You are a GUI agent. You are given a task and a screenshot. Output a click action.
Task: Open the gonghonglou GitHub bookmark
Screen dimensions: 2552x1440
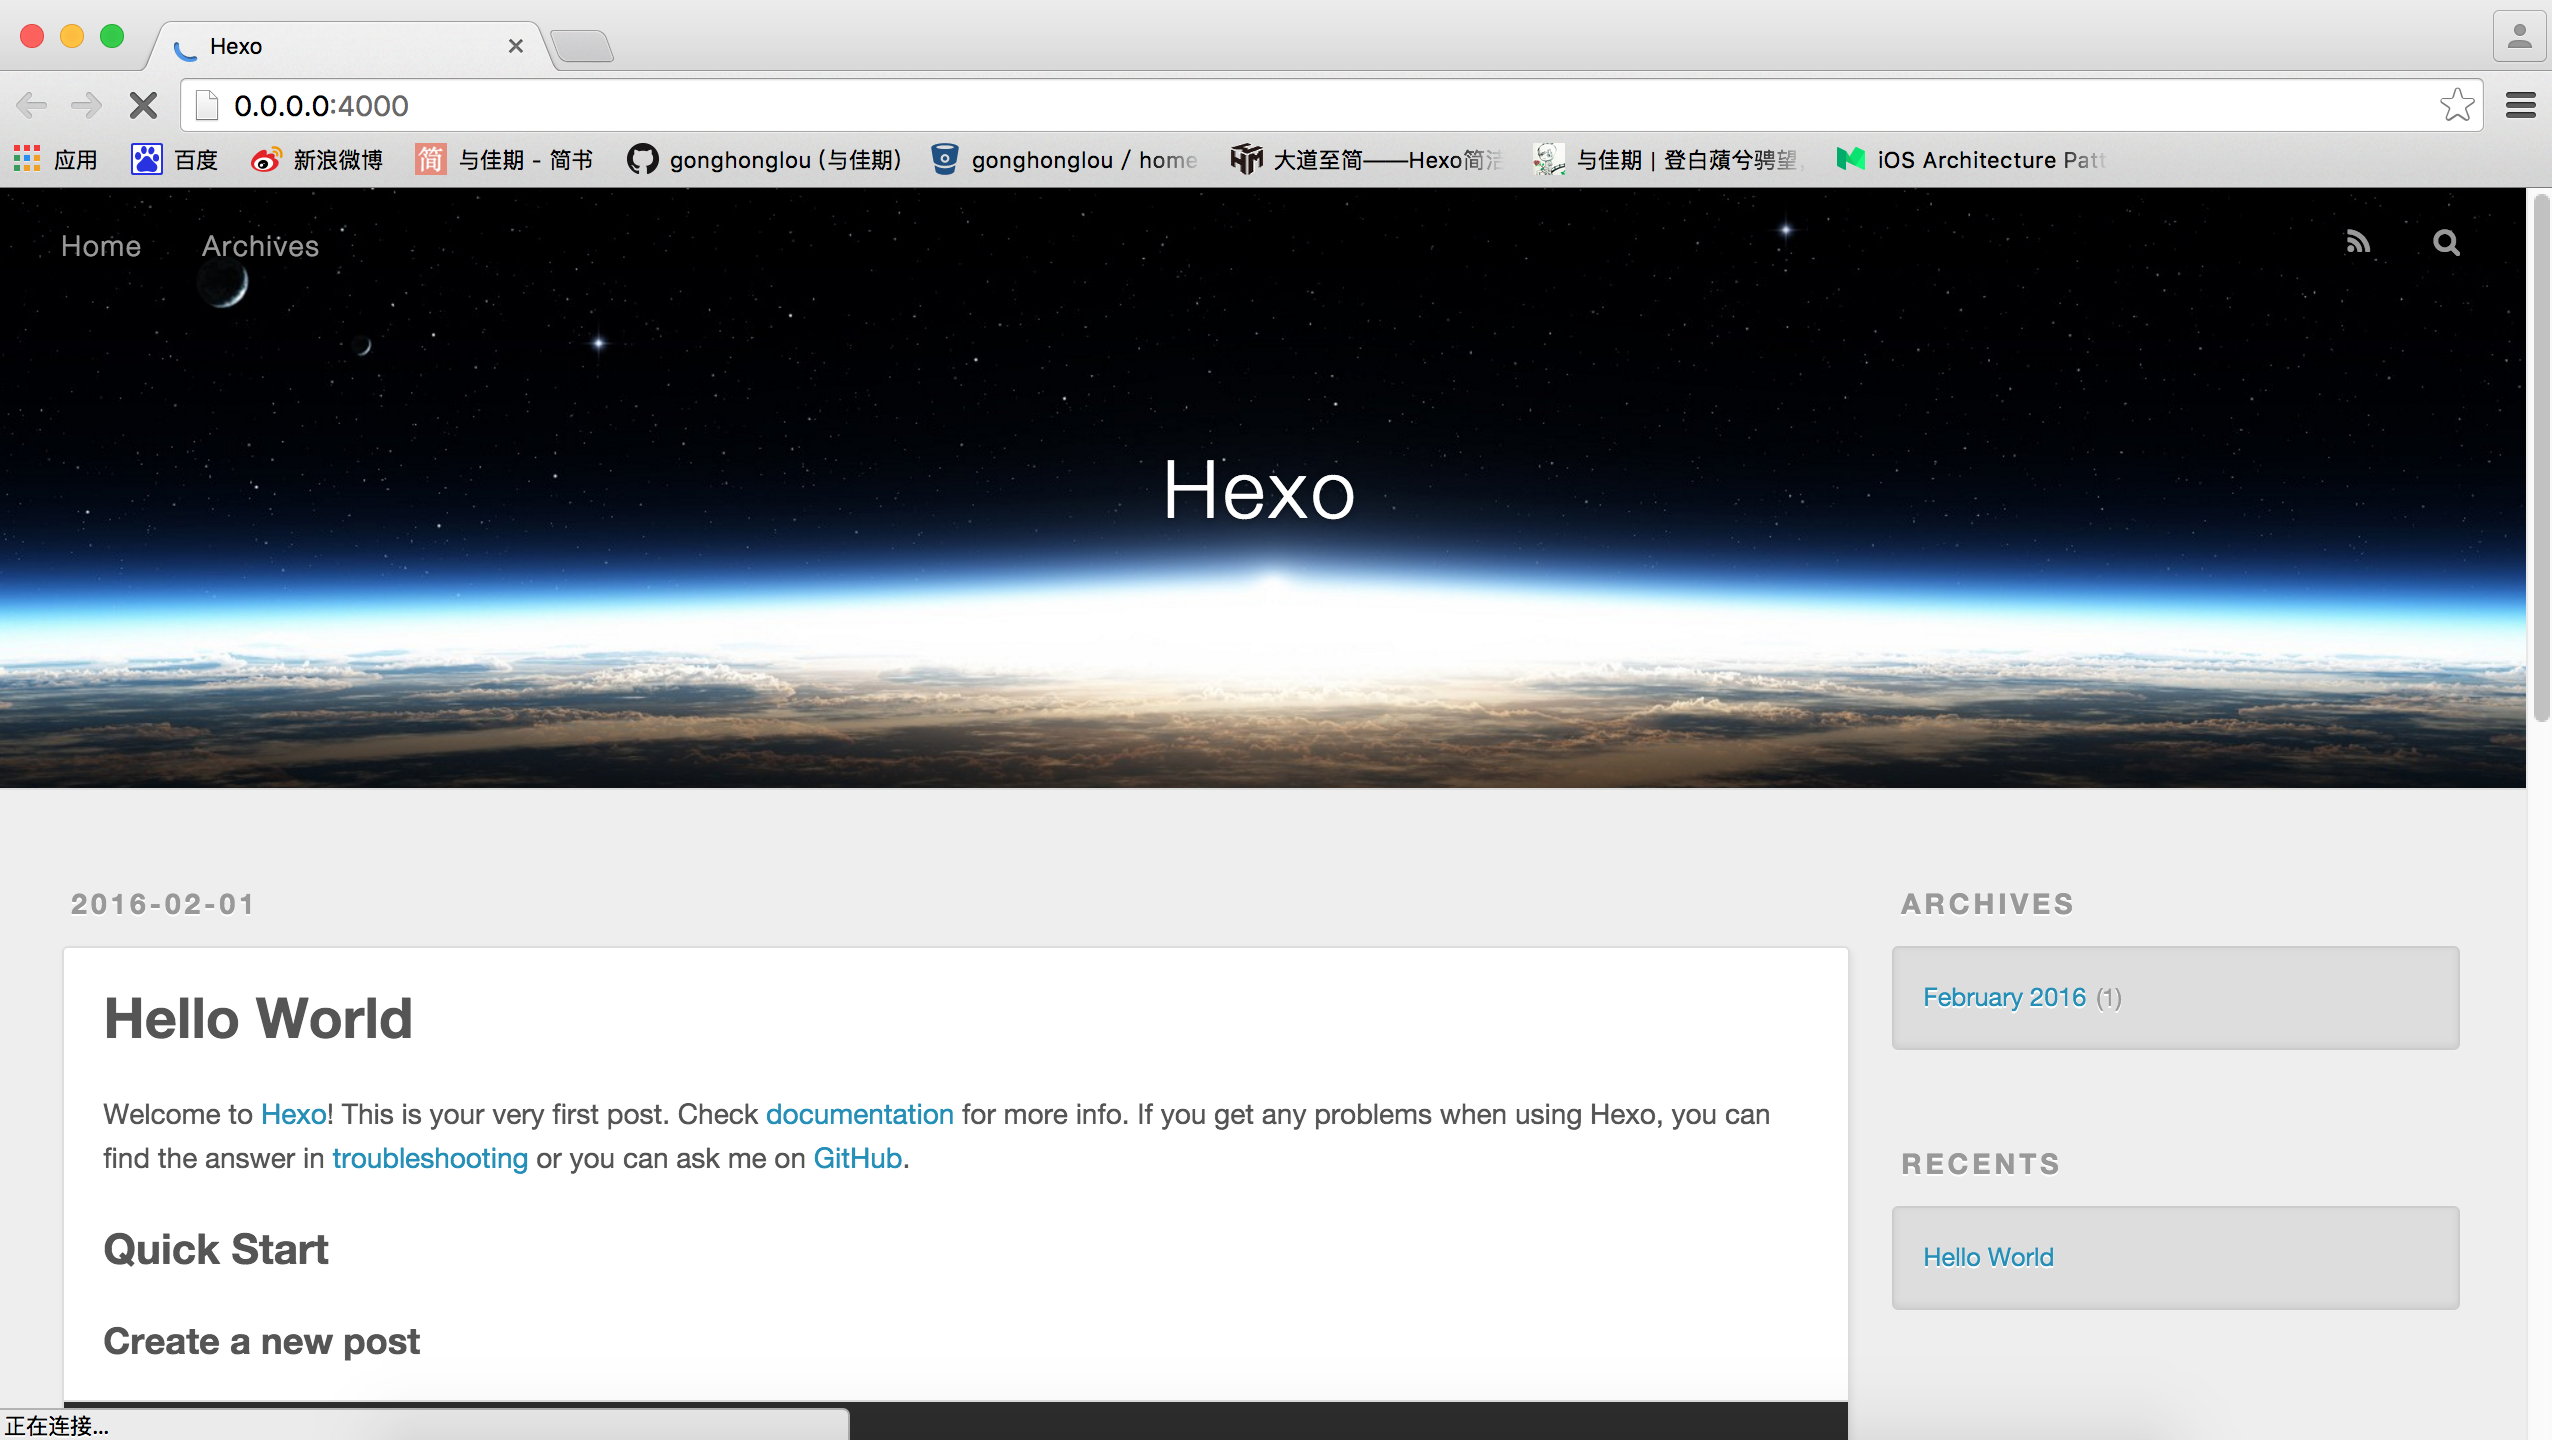[764, 159]
